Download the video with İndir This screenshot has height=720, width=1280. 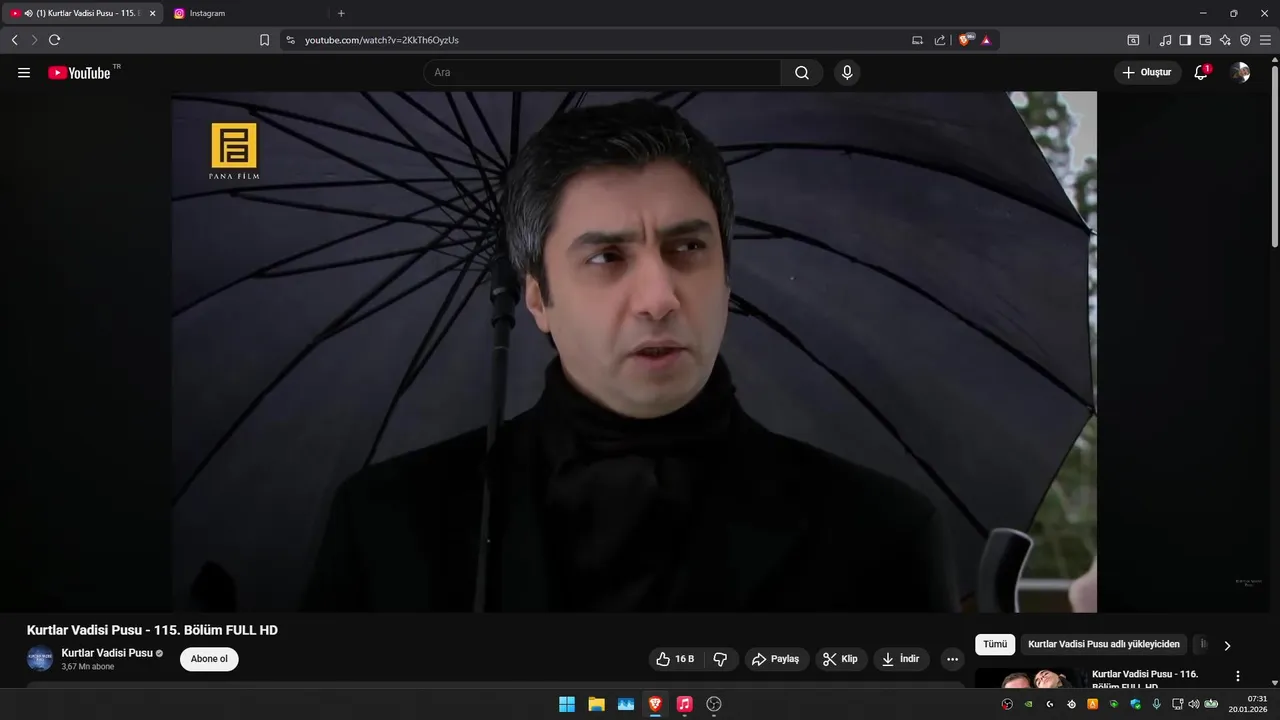(x=901, y=659)
